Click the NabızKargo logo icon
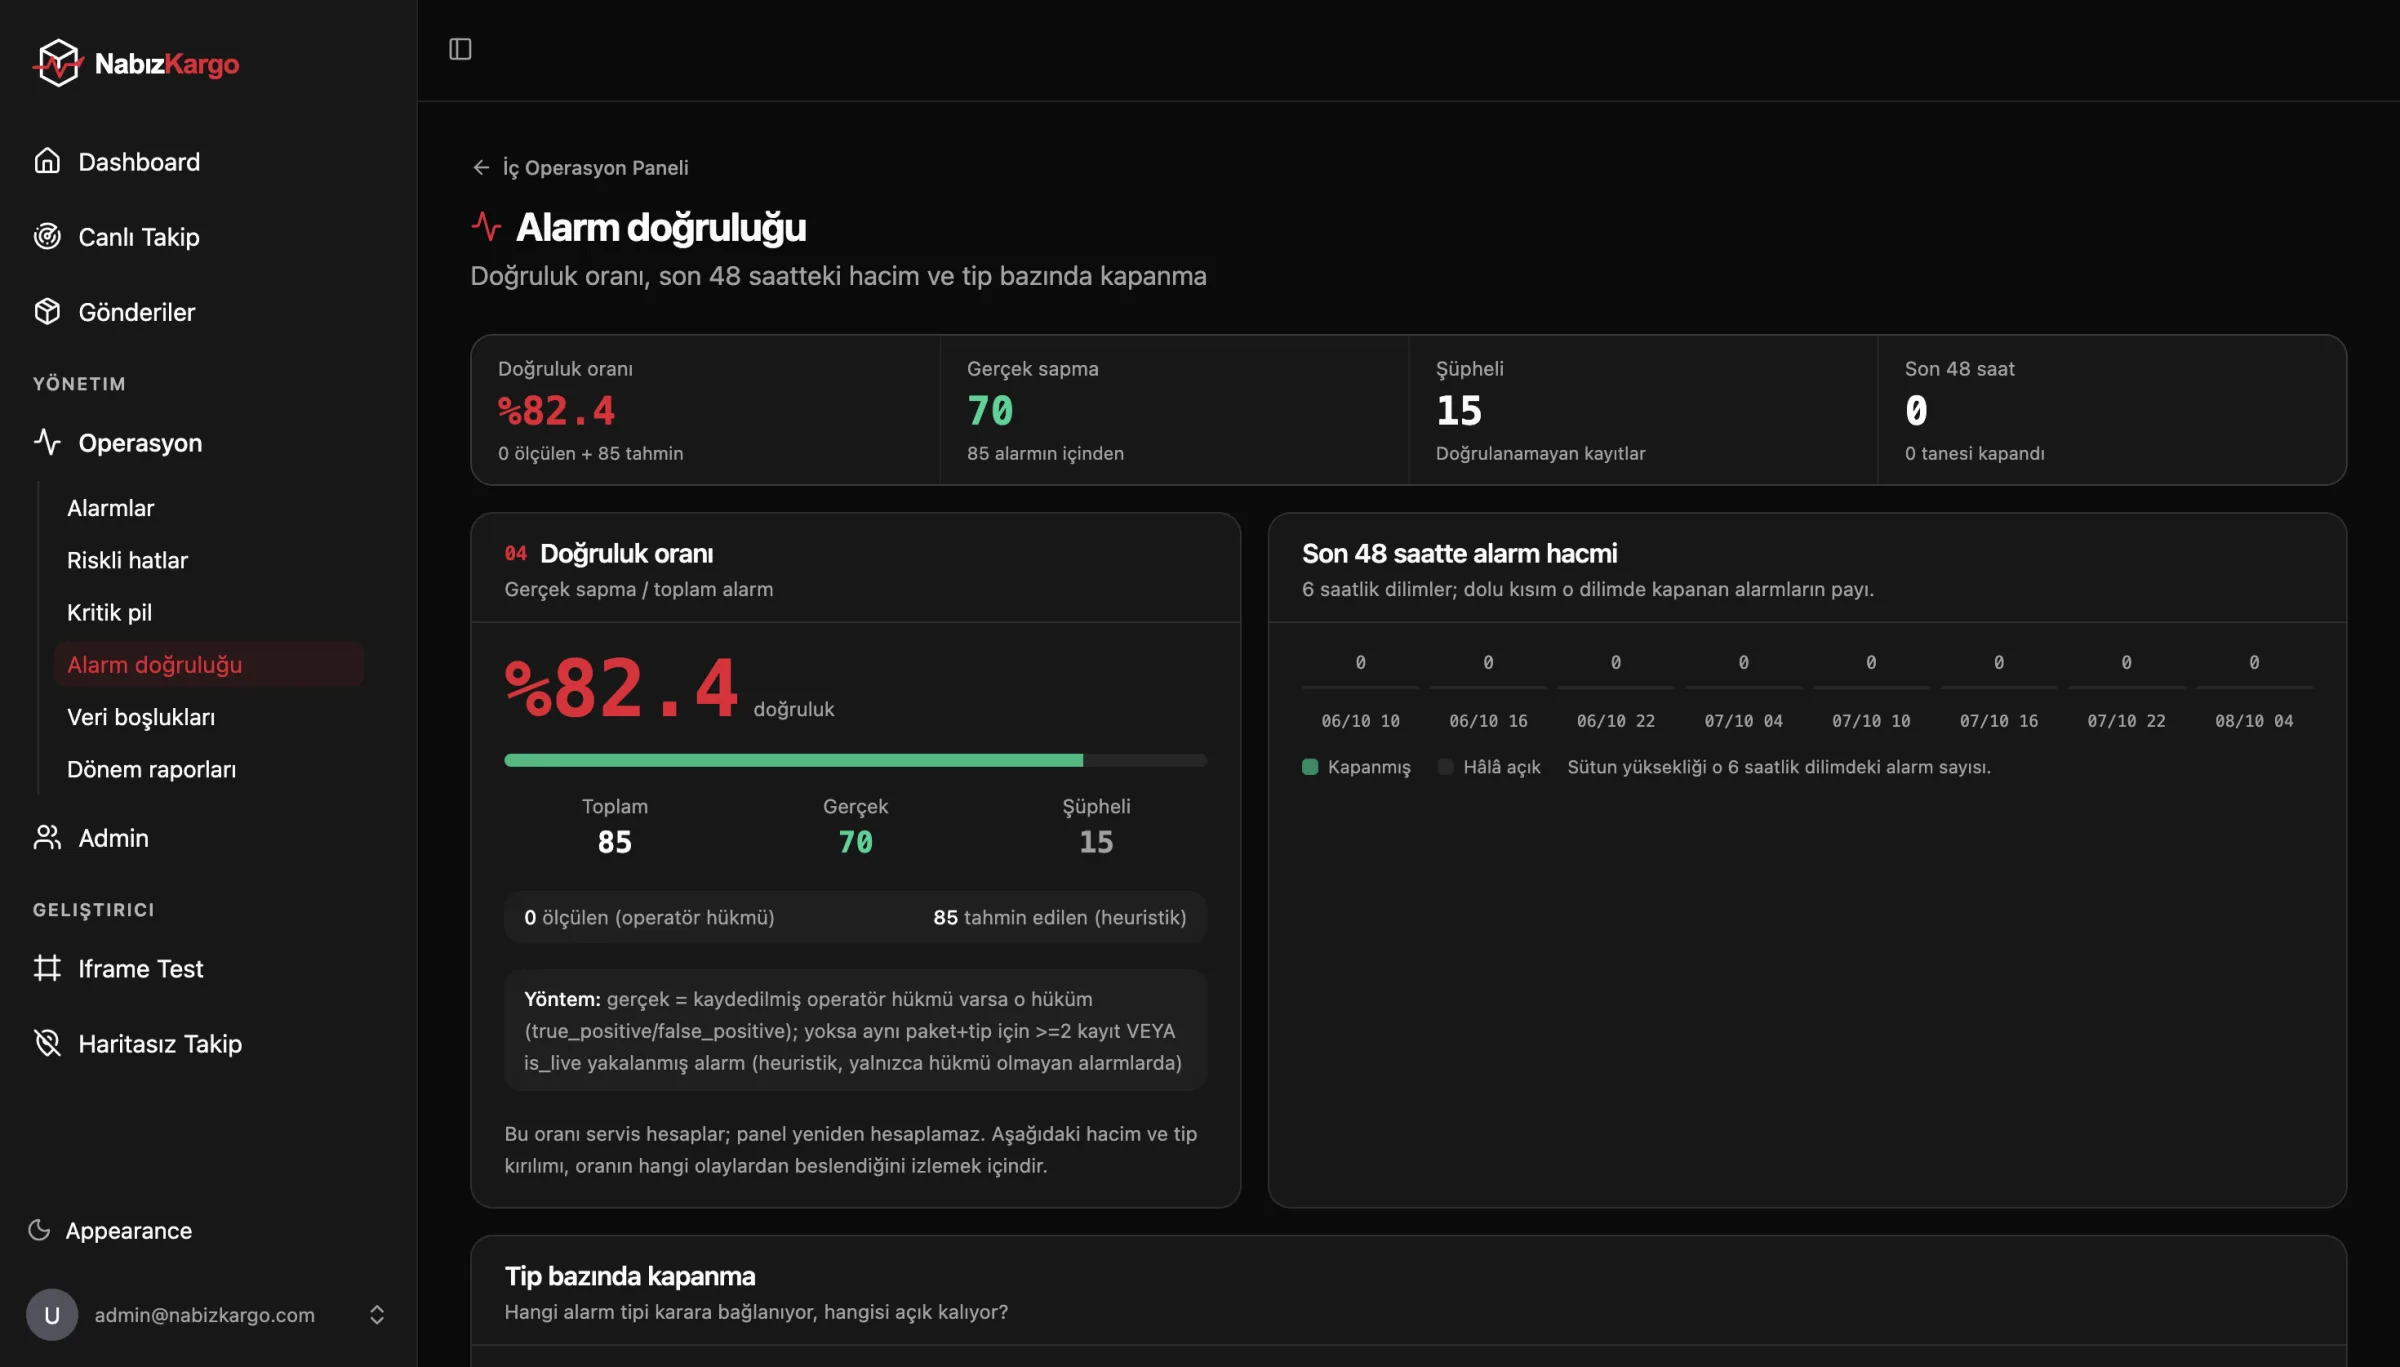 point(58,63)
